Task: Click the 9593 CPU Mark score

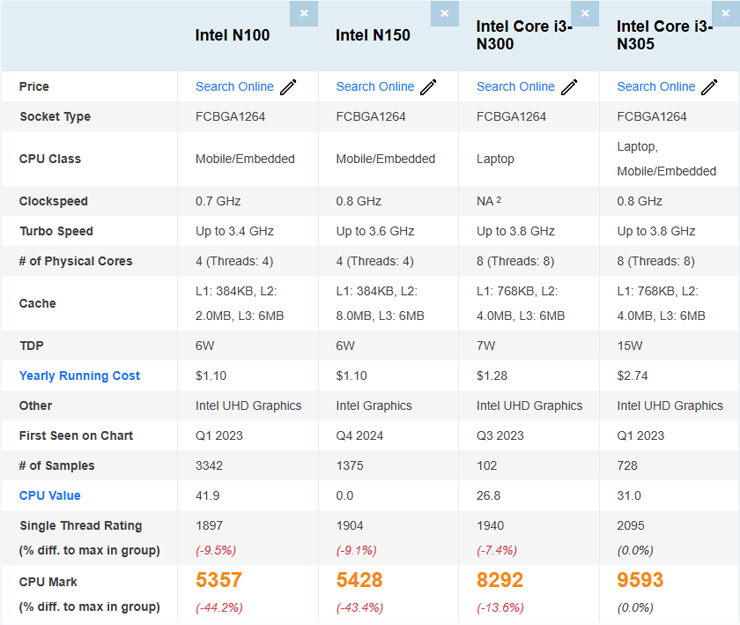Action: click(x=640, y=581)
